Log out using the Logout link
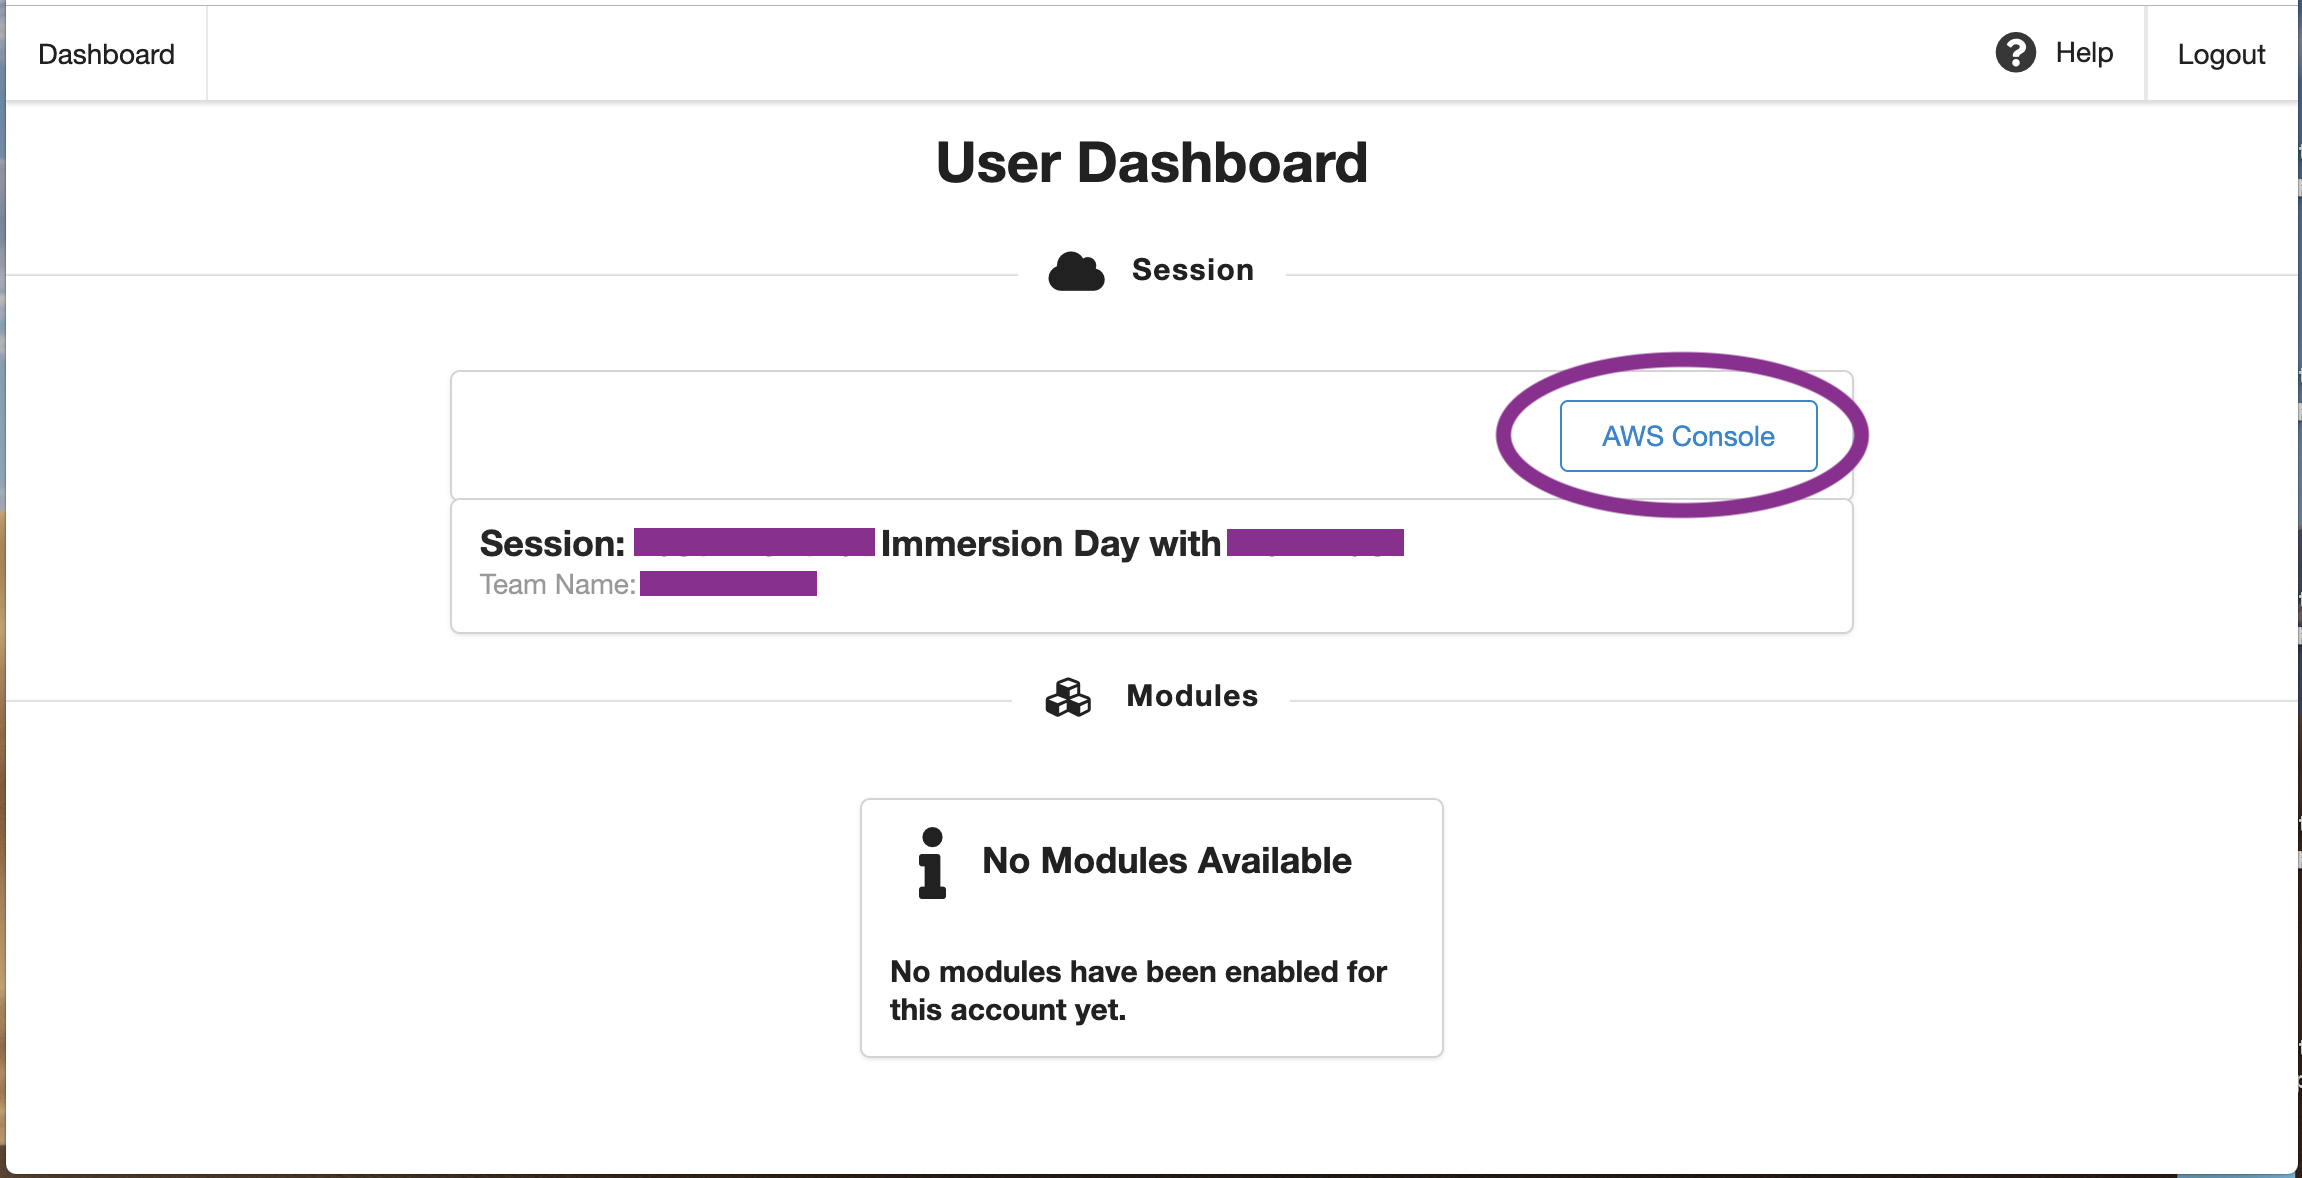Viewport: 2302px width, 1178px height. tap(2221, 55)
